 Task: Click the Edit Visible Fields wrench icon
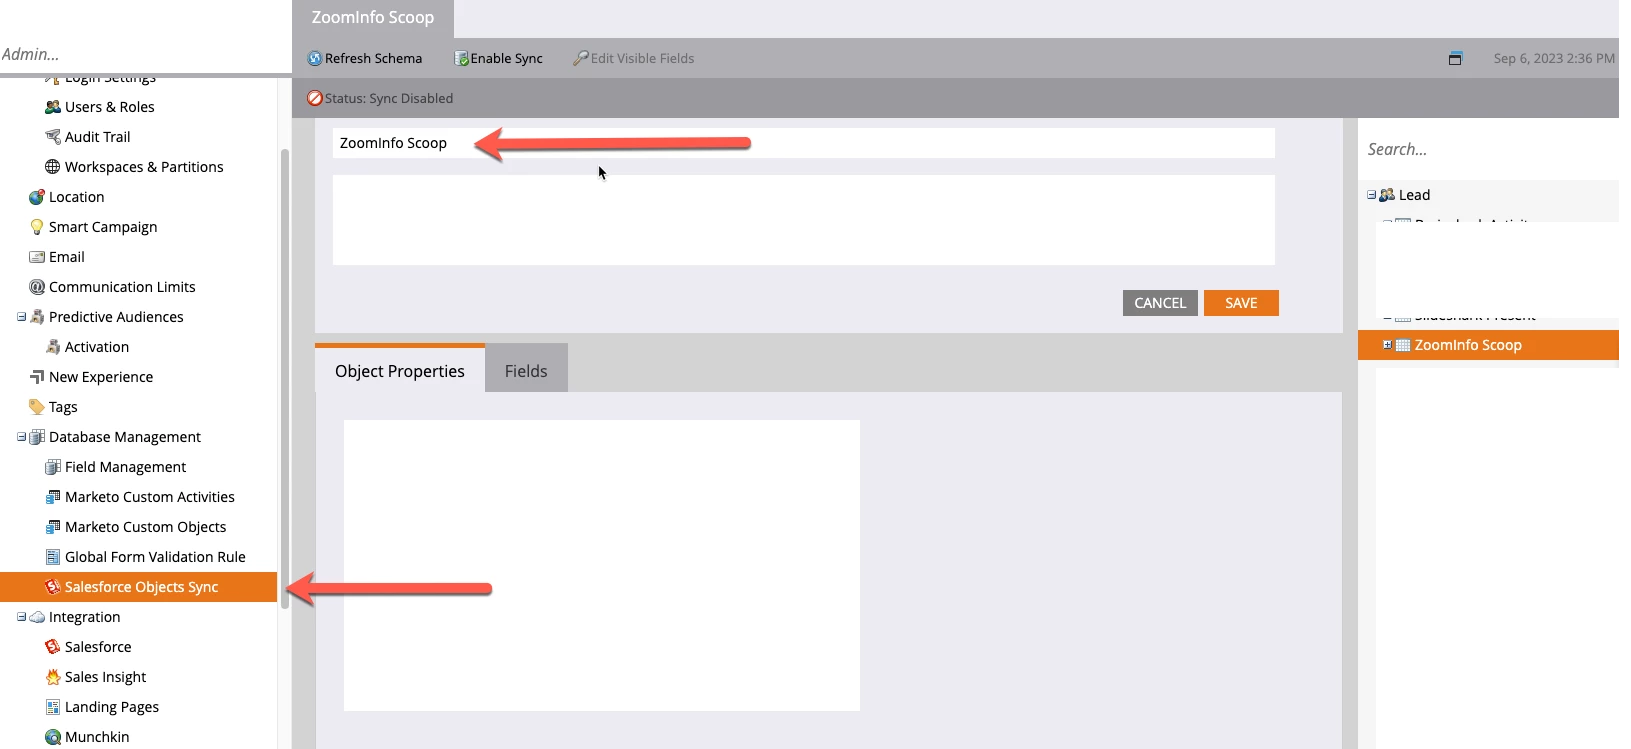coord(580,58)
